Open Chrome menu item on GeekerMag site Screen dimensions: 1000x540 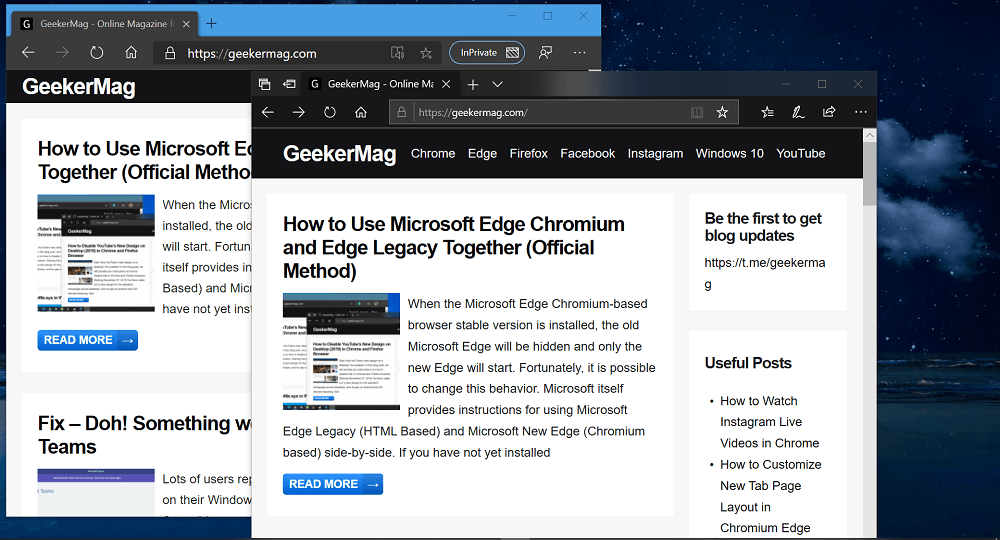tap(433, 154)
